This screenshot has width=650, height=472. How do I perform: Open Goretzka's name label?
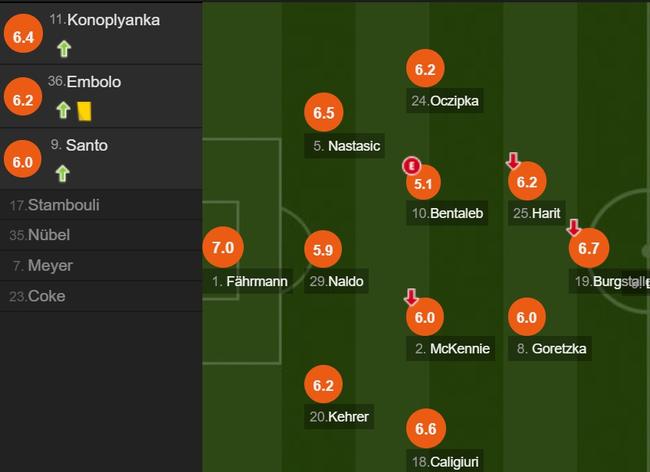550,349
